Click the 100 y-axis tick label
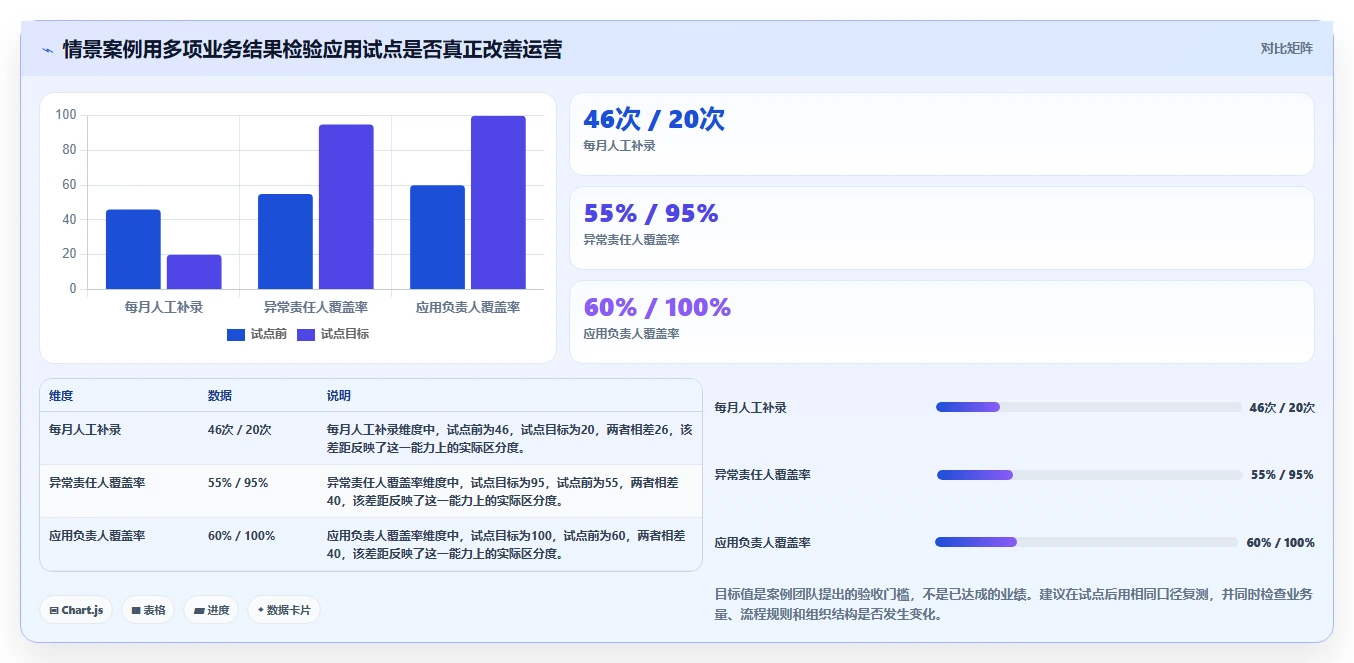 66,115
